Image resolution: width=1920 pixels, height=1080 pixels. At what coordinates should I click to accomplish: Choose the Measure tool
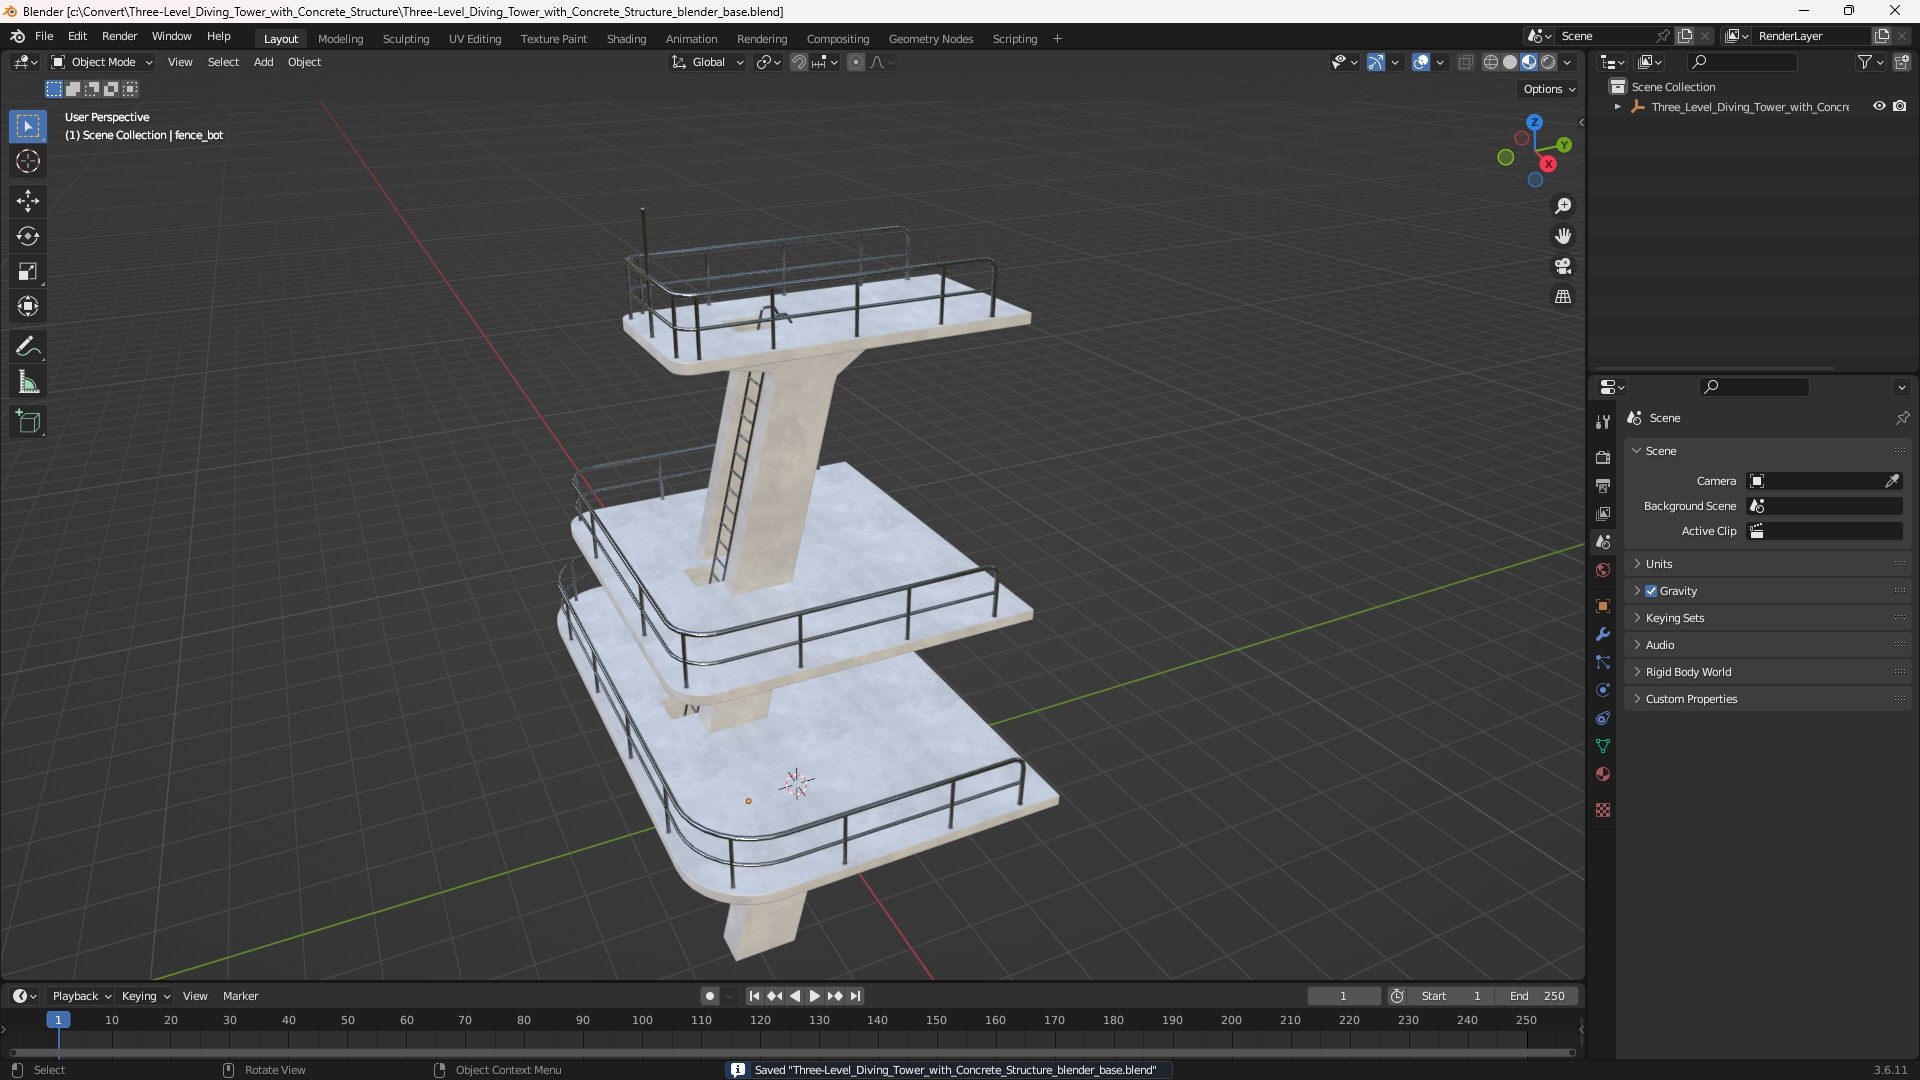pyautogui.click(x=28, y=382)
